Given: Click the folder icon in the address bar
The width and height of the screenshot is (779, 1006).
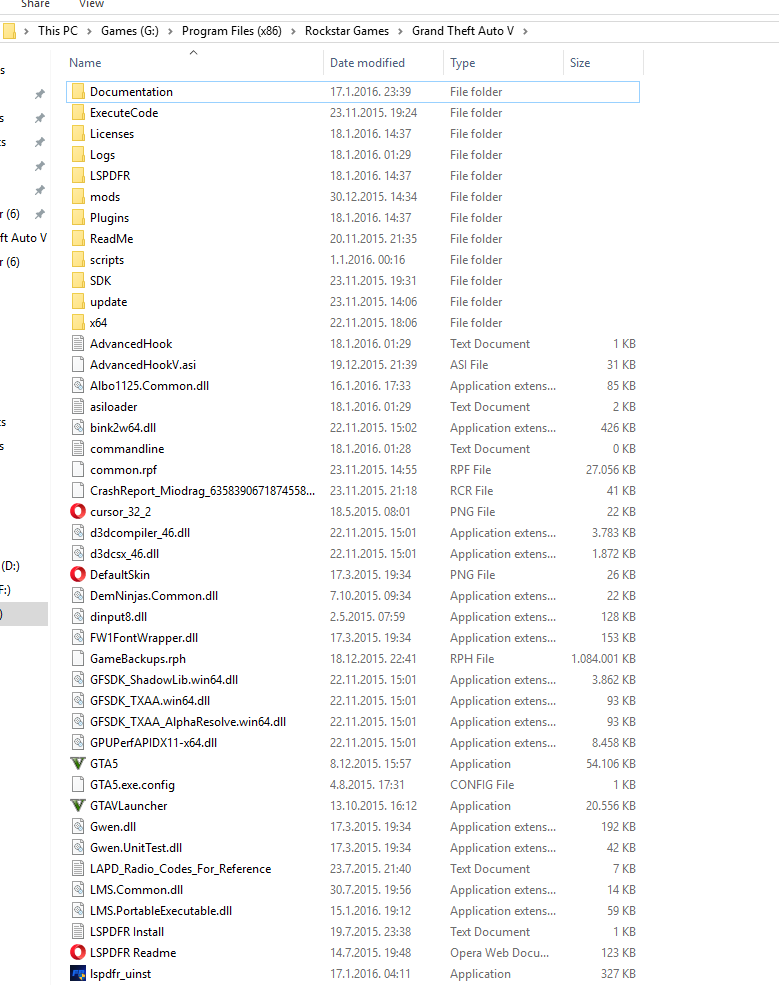Looking at the screenshot, I should coord(9,31).
